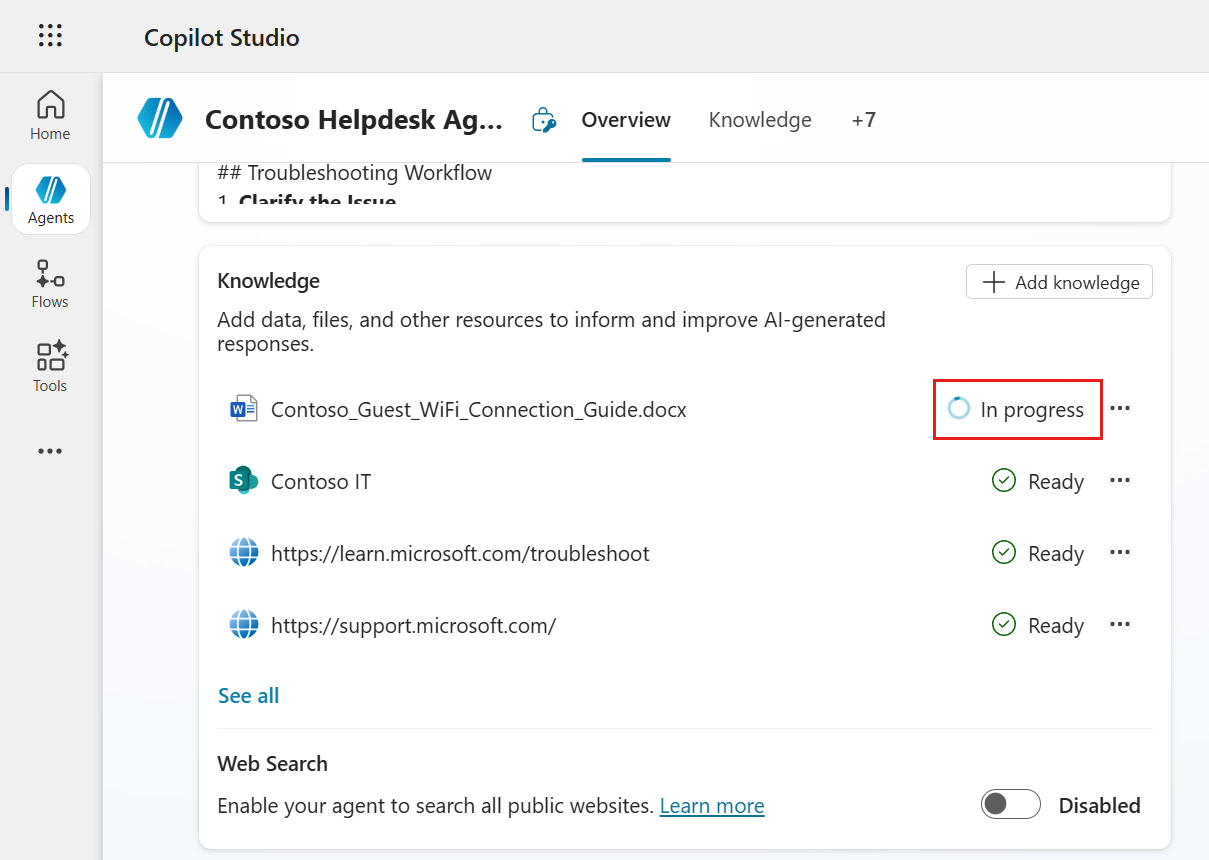1209x860 pixels.
Task: Click the Add knowledge button
Action: pyautogui.click(x=1059, y=282)
